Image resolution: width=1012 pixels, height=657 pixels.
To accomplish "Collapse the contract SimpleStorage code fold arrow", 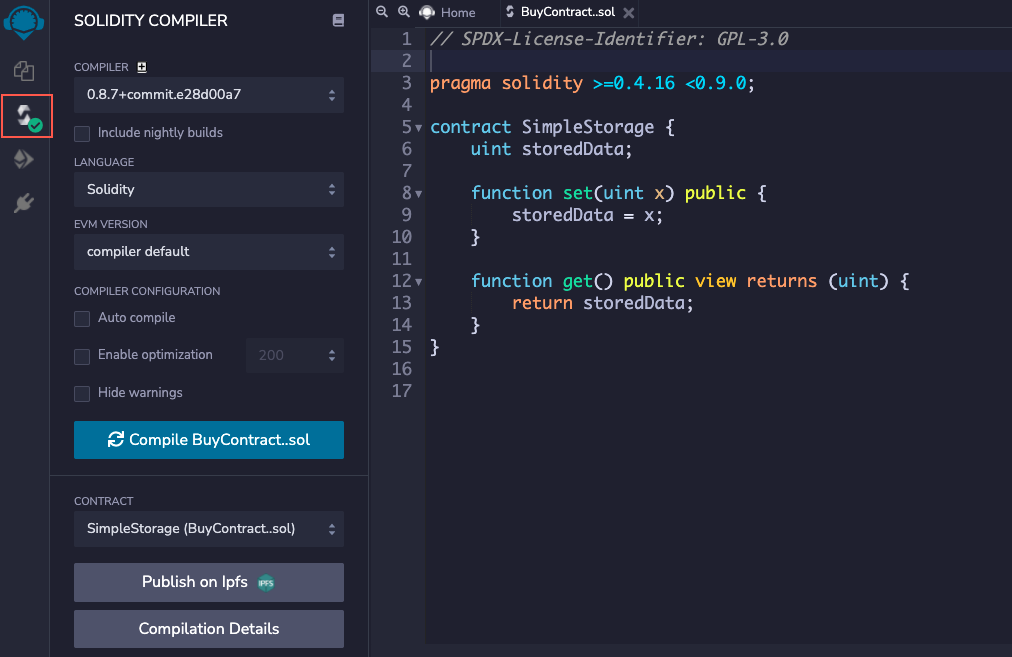I will (x=419, y=128).
